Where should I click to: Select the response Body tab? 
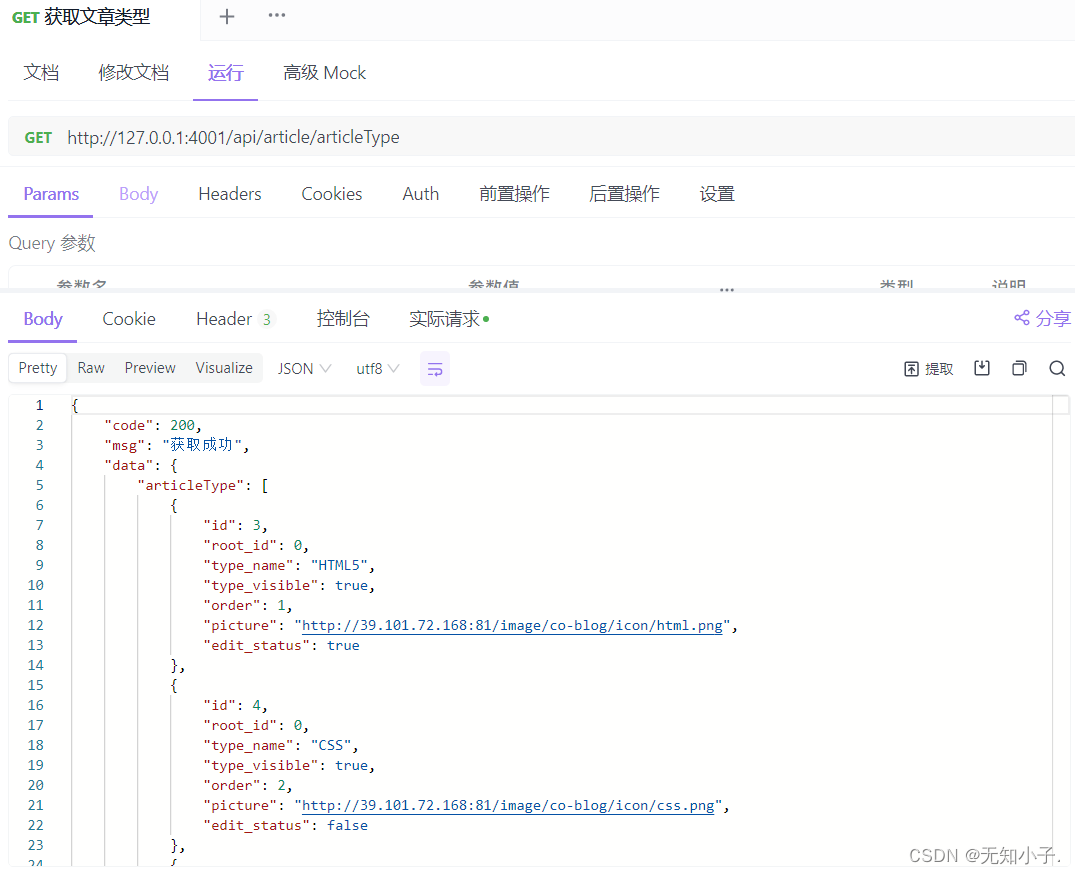point(43,319)
